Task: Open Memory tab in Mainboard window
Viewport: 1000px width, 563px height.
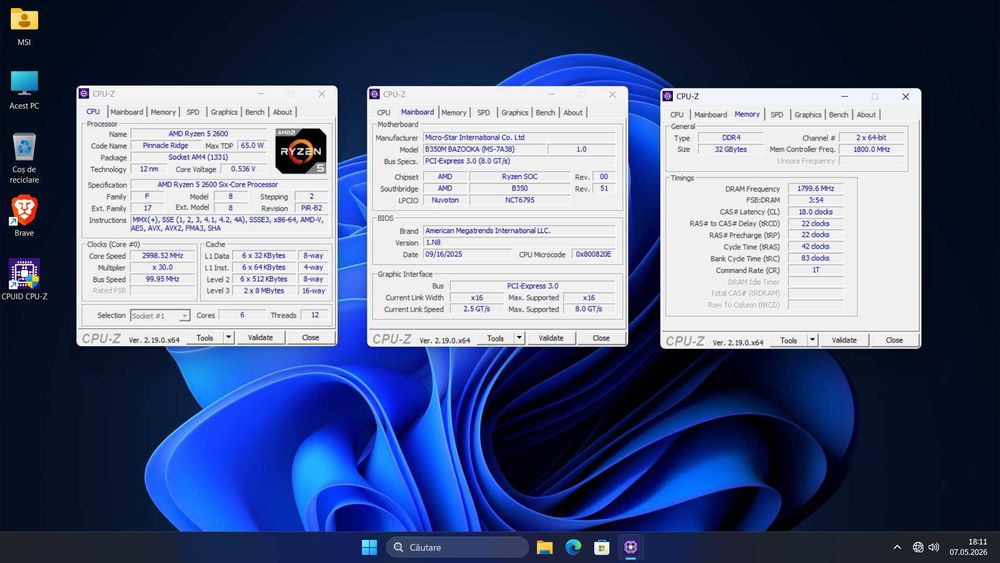Action: pyautogui.click(x=453, y=113)
